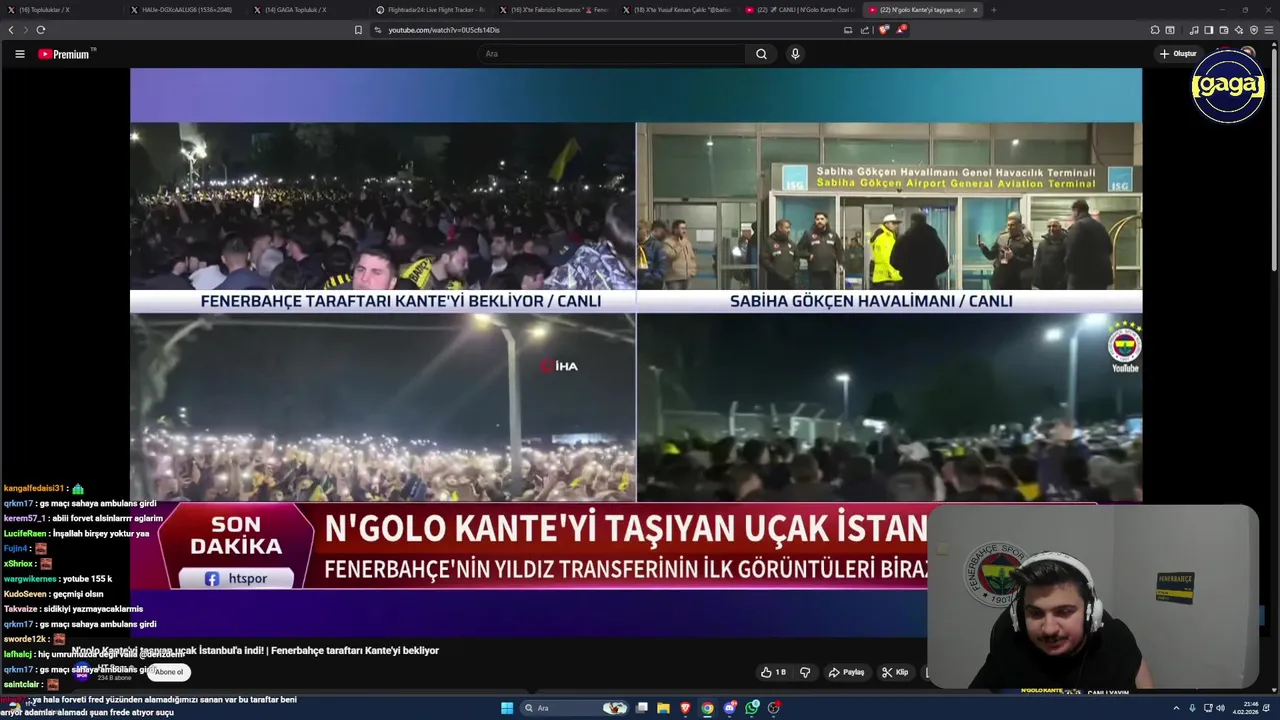The width and height of the screenshot is (1280, 720).
Task: Click the youtube.com address bar URL
Action: click(444, 30)
